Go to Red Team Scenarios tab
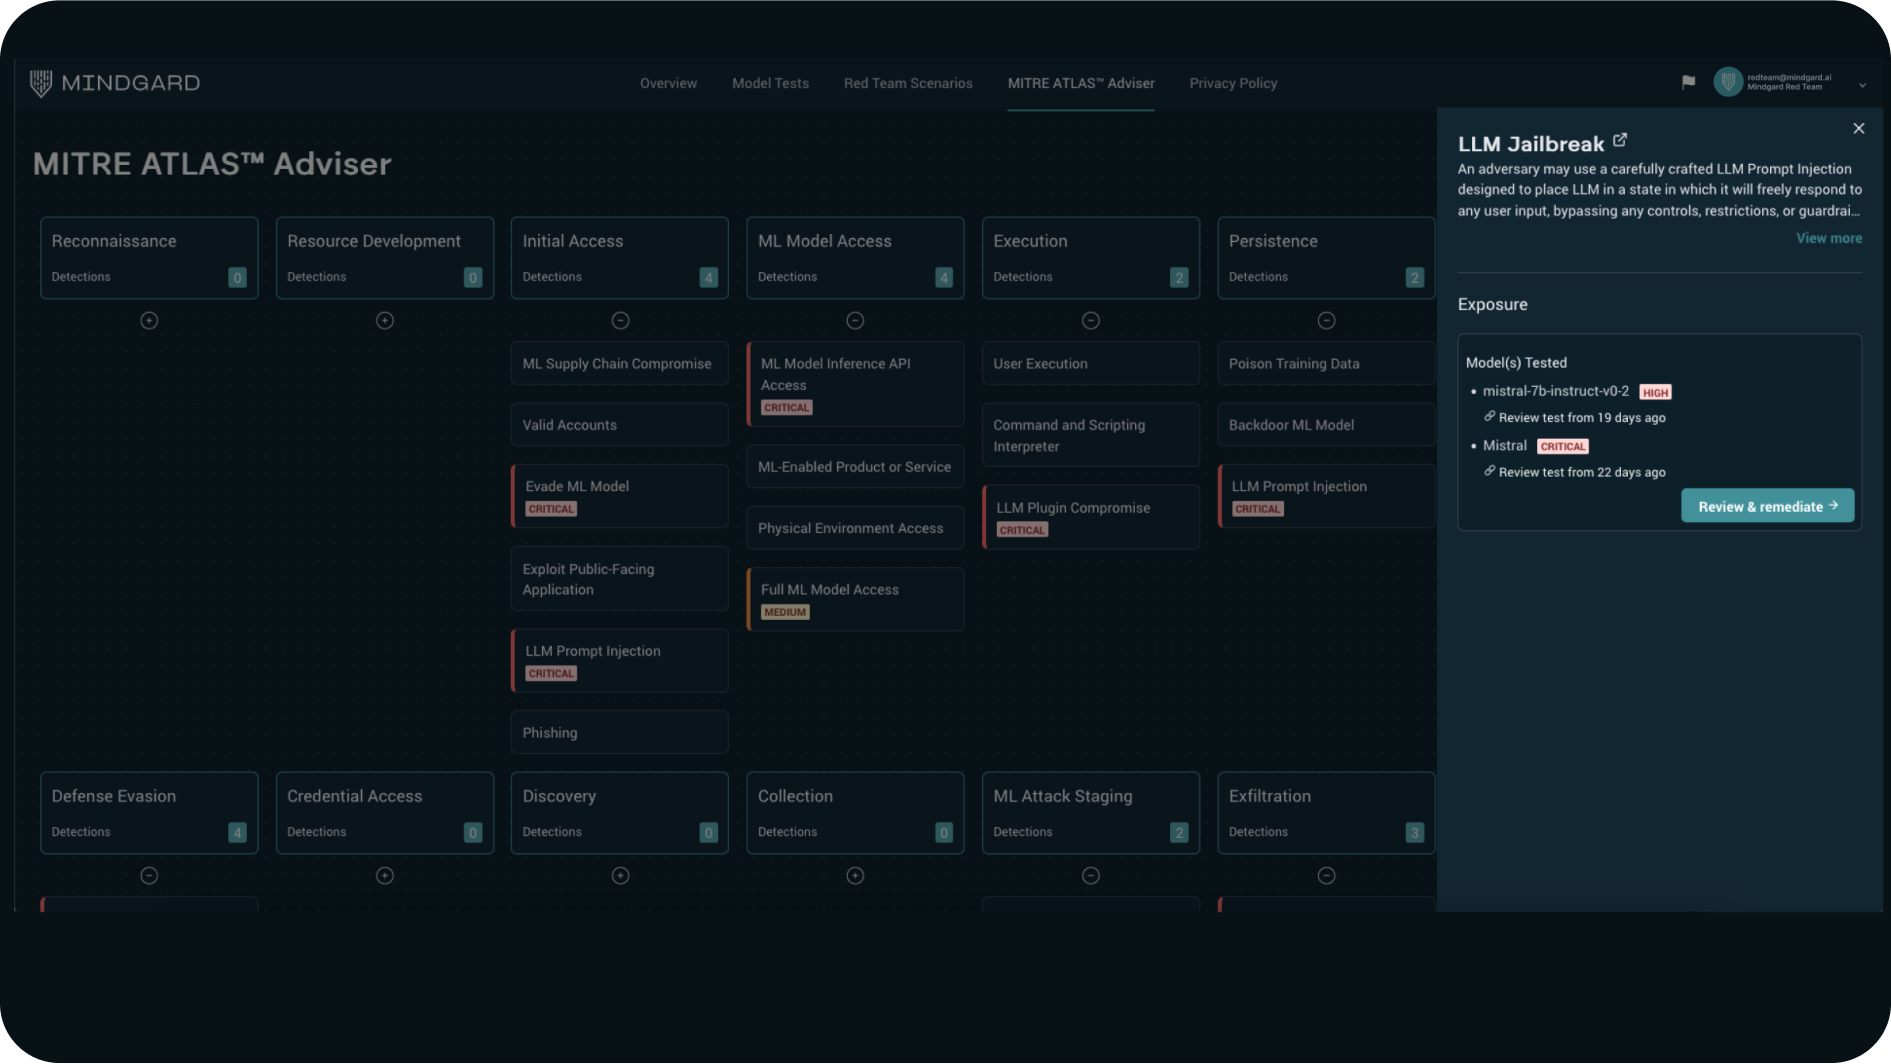 (908, 83)
